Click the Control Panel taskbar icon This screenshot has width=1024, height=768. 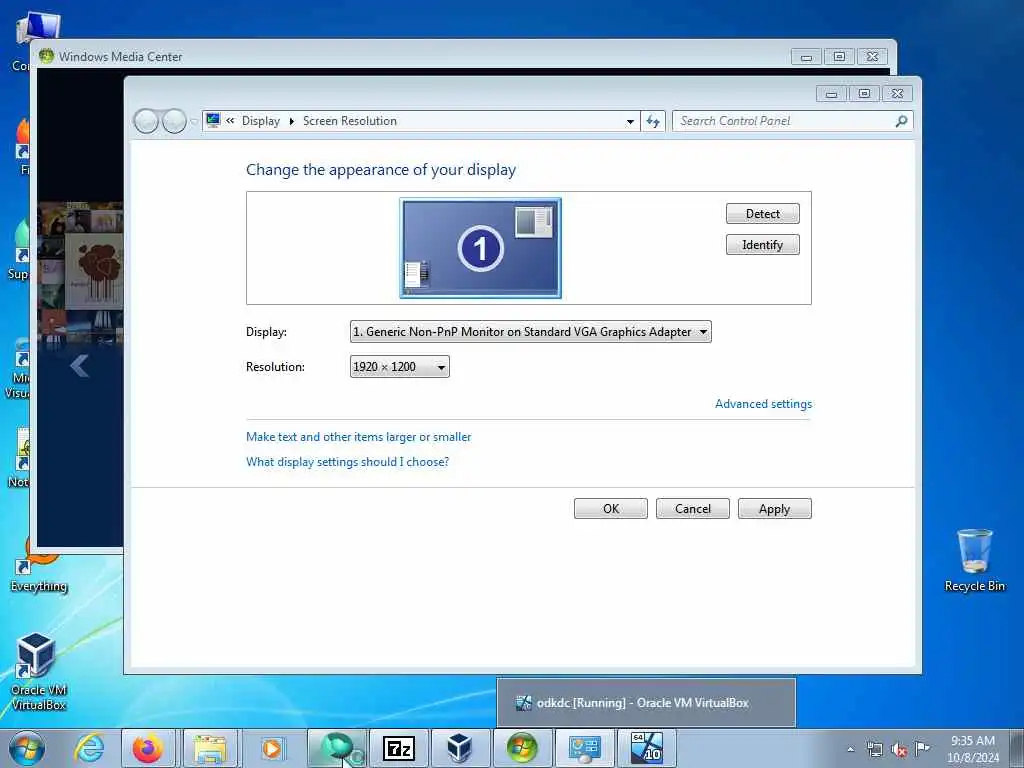pos(584,748)
